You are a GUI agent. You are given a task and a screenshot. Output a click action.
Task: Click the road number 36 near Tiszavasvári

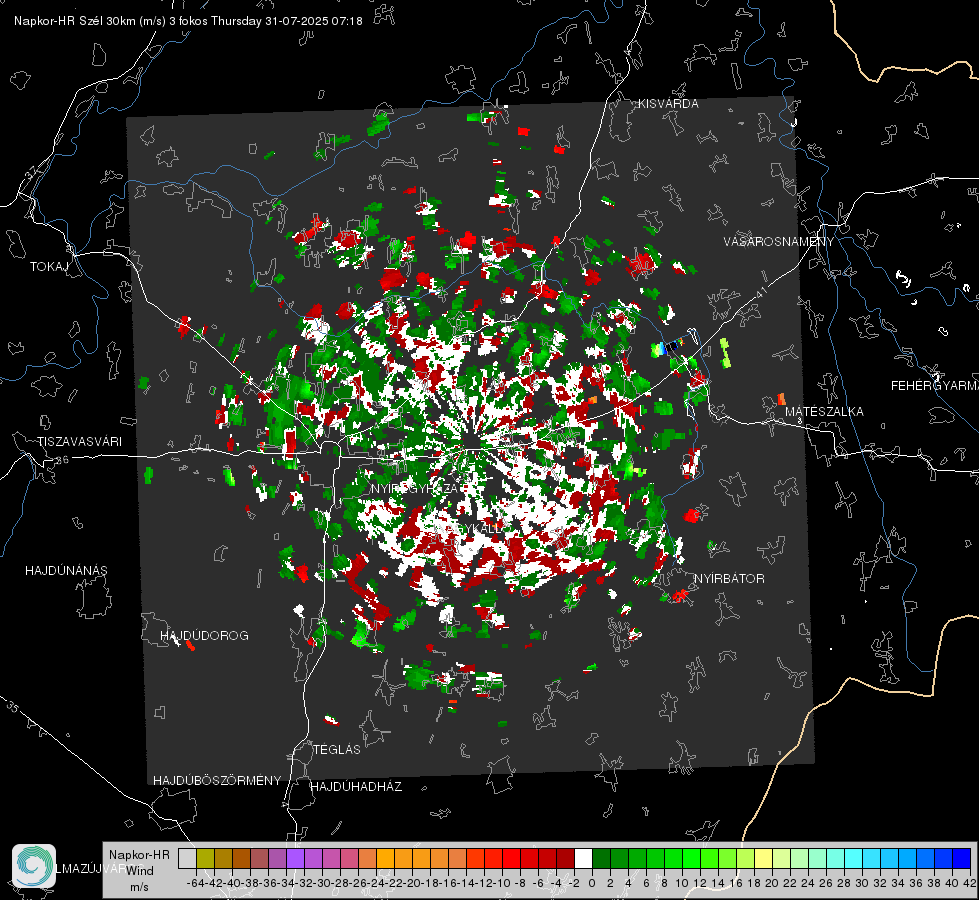pyautogui.click(x=62, y=460)
